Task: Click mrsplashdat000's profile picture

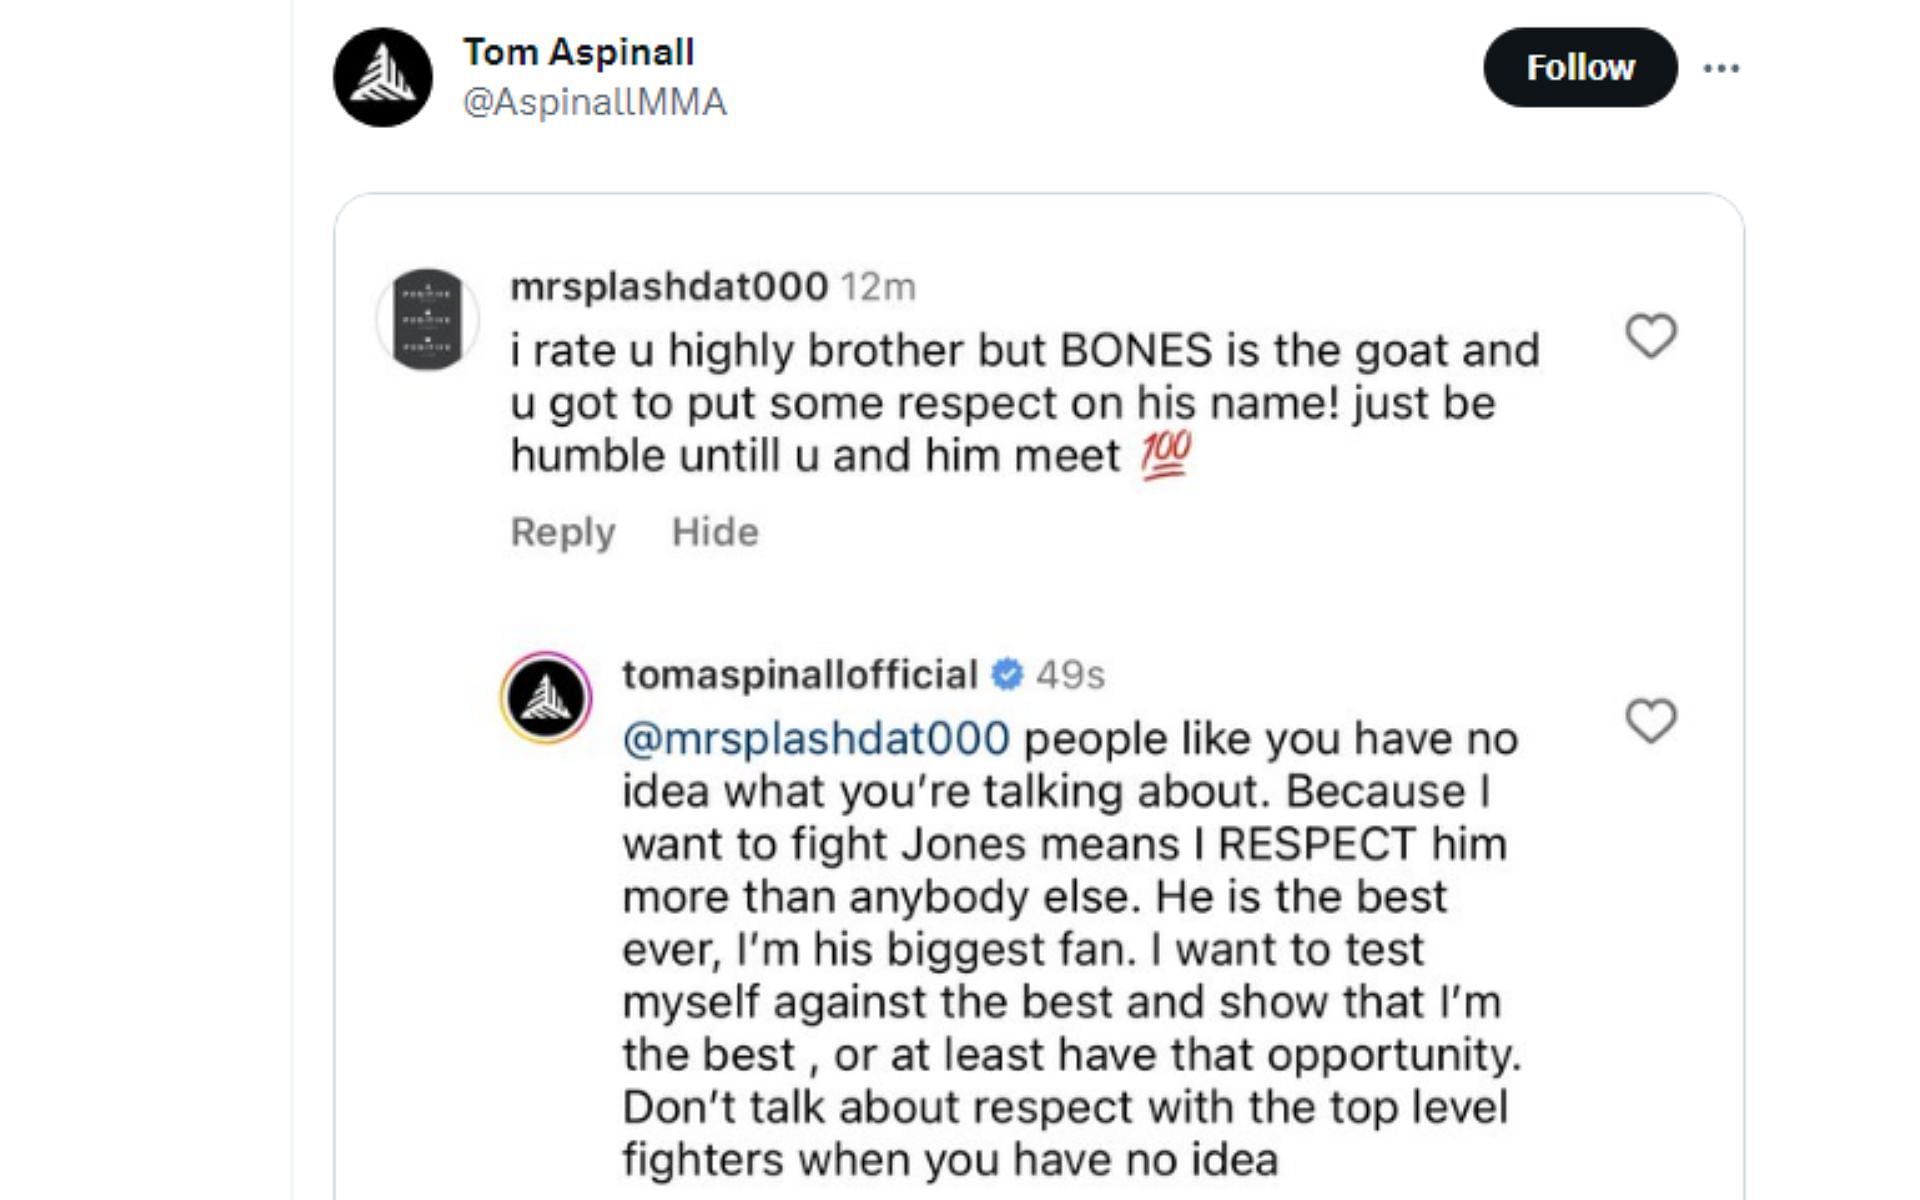Action: 427,319
